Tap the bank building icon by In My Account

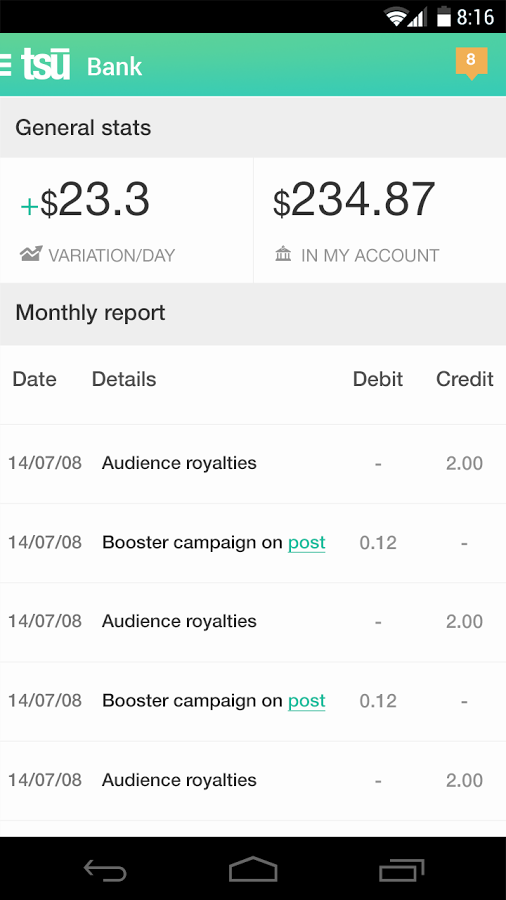283,254
